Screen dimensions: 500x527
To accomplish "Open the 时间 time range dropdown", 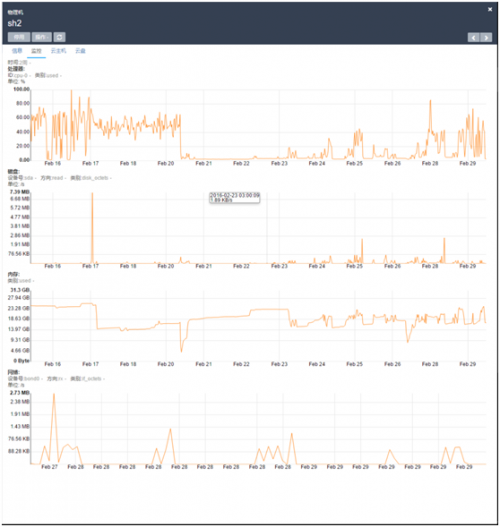I will click(19, 63).
